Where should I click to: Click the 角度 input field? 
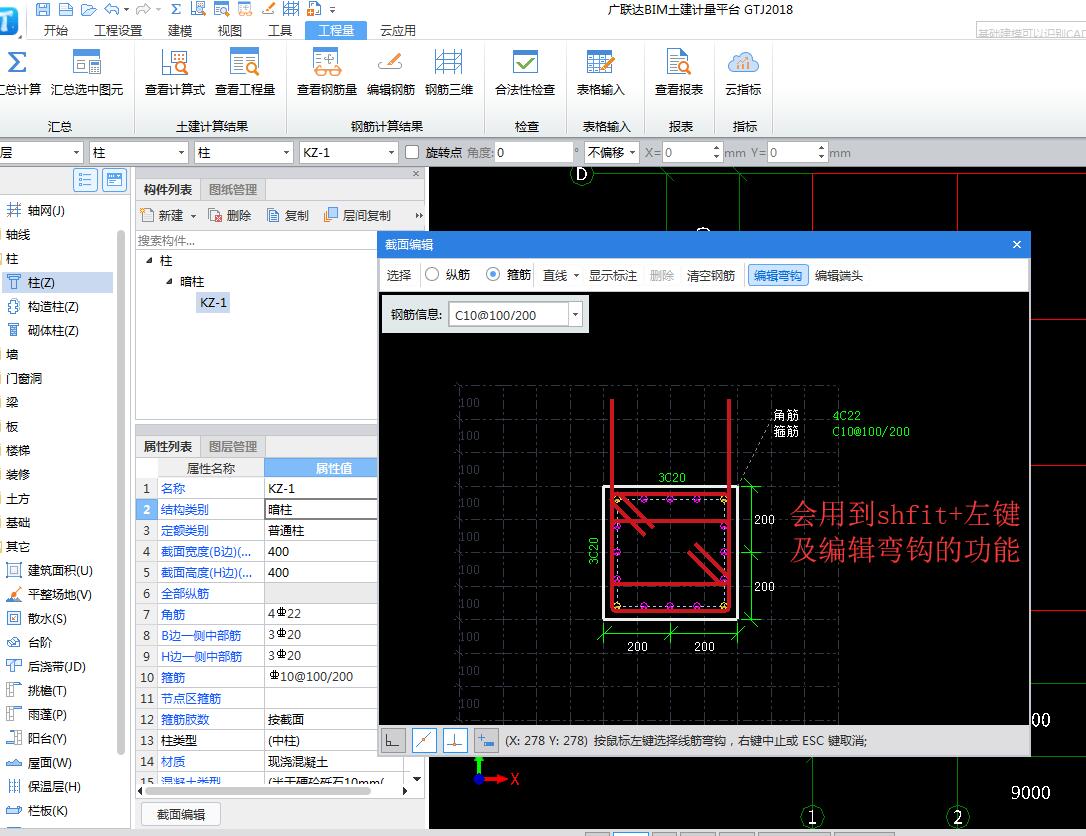tap(533, 152)
